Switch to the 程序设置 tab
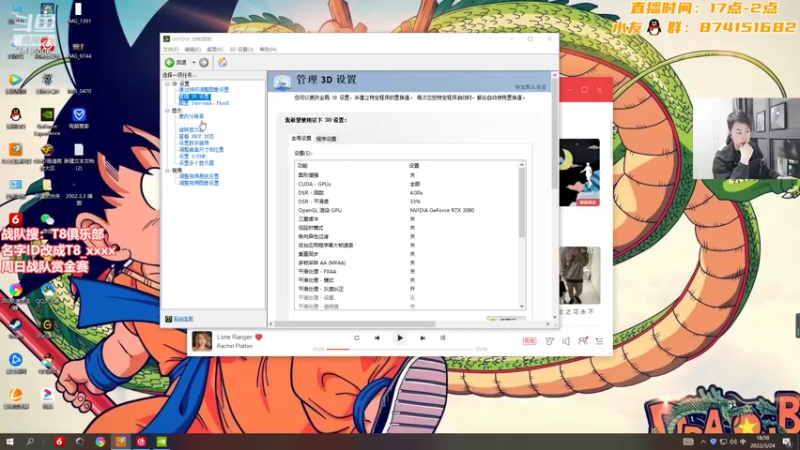 coord(326,139)
